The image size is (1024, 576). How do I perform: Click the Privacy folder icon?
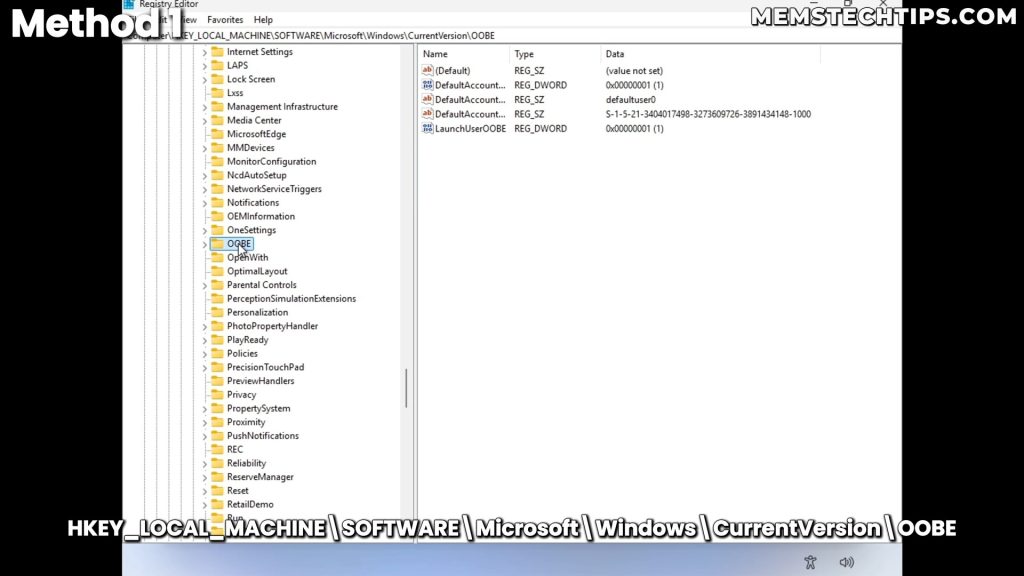pos(217,395)
